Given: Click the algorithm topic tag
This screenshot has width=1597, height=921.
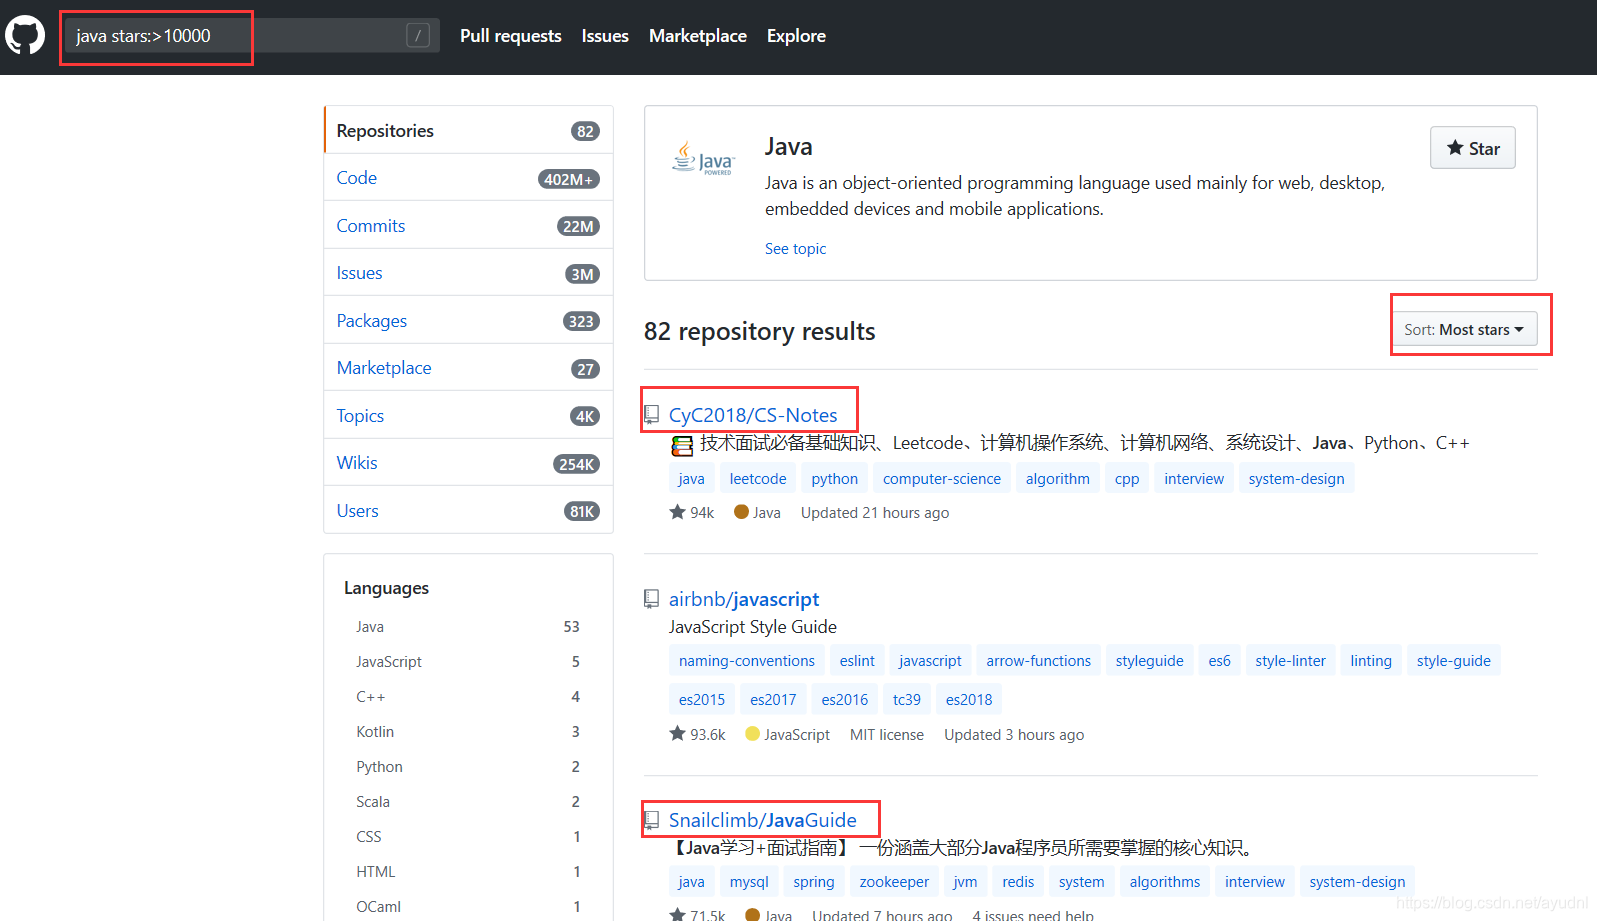Looking at the screenshot, I should coord(1058,479).
